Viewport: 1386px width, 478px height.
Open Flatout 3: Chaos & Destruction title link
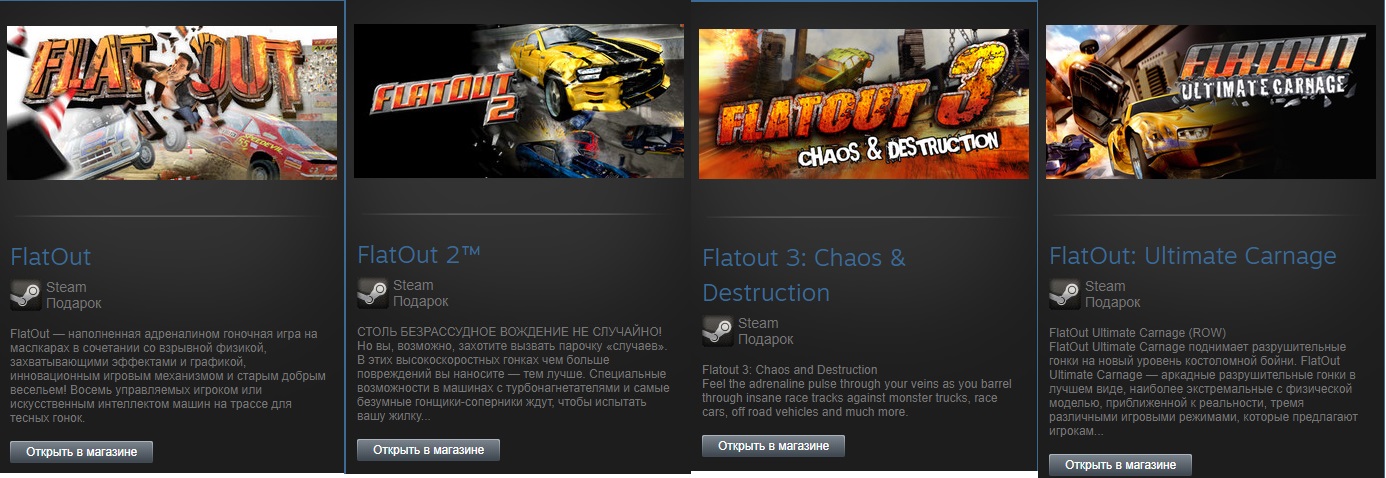coord(804,275)
